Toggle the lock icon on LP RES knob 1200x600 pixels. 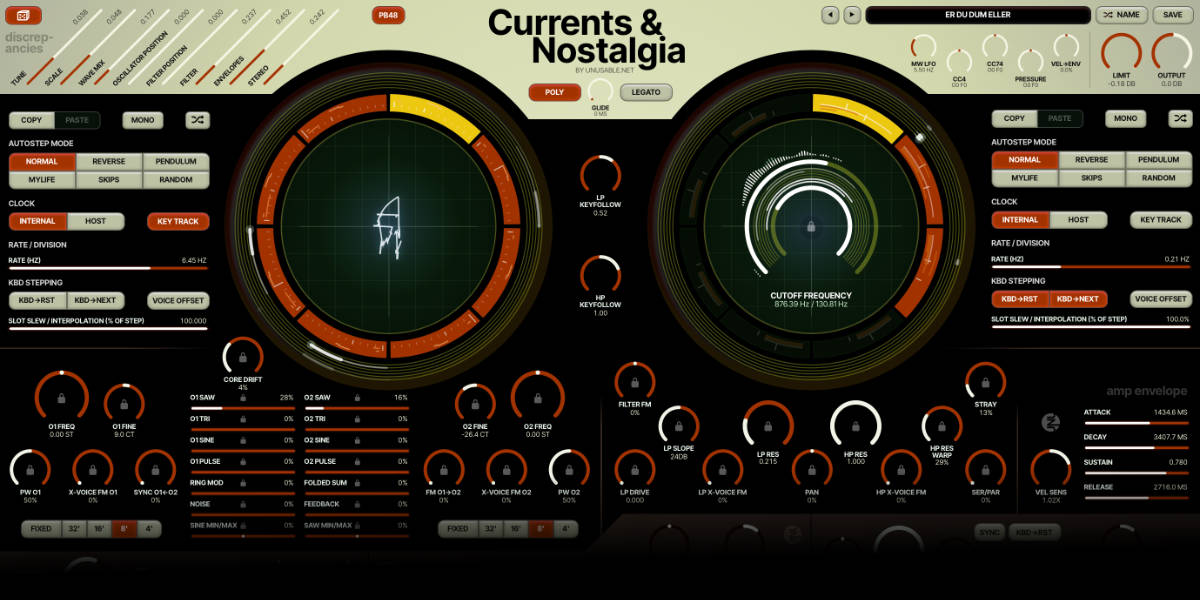[767, 428]
